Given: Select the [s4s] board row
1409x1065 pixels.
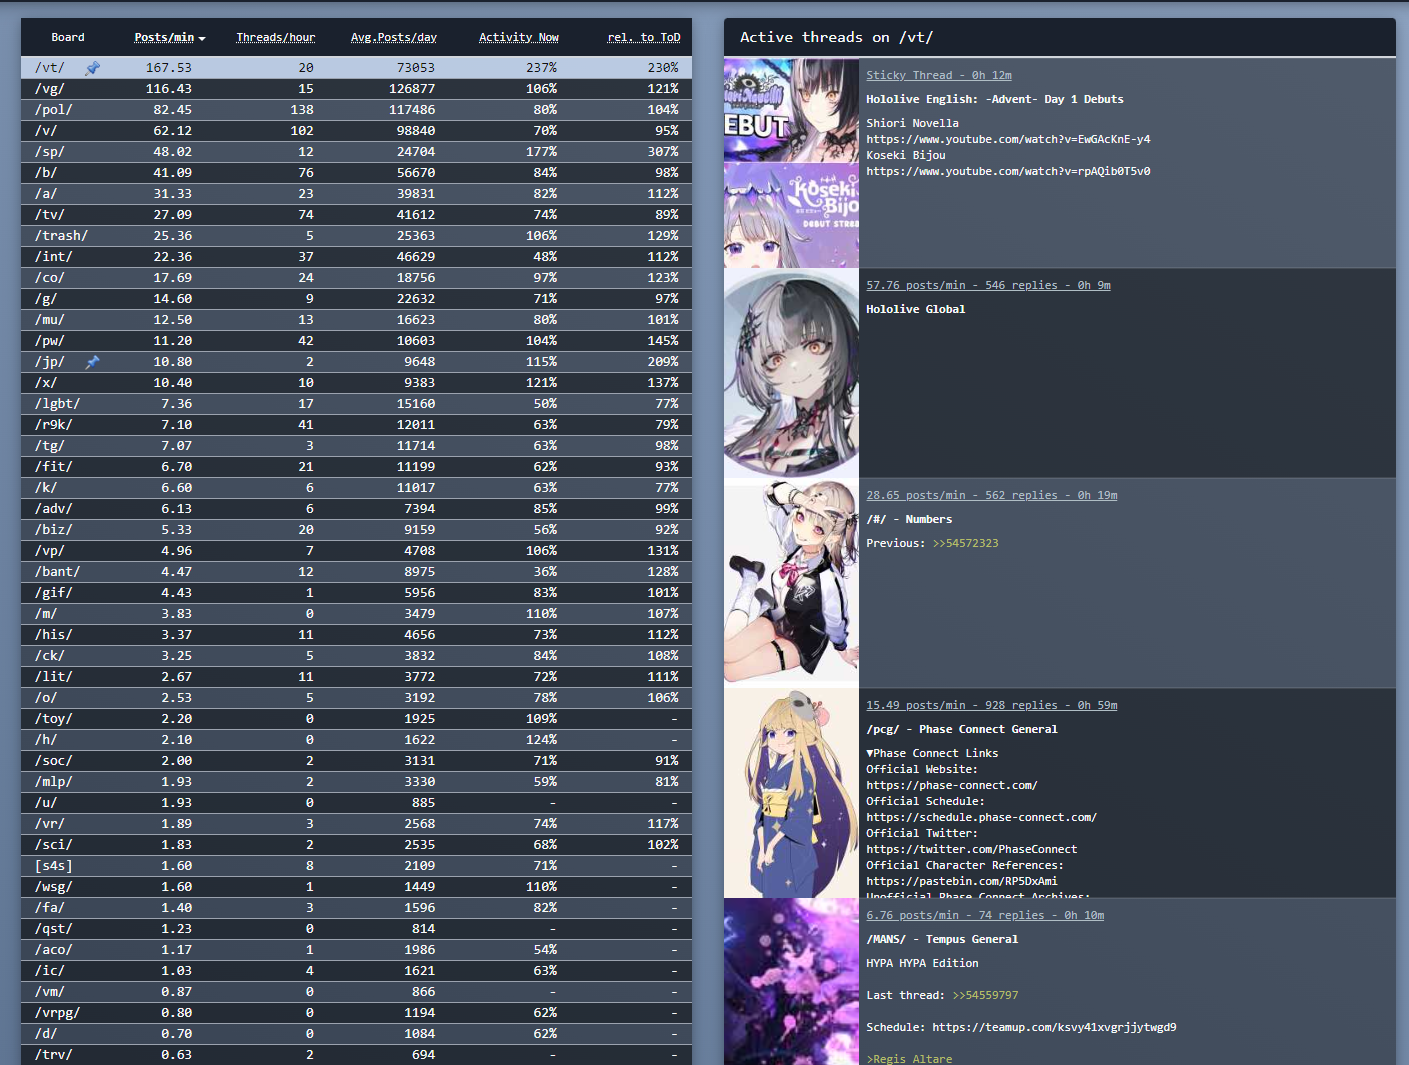Looking at the screenshot, I should (x=356, y=866).
